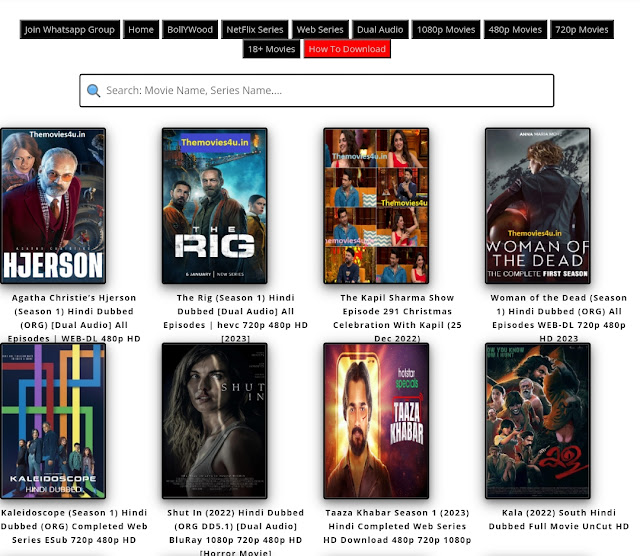640x556 pixels.
Task: Open the Kapil Sharma Show collage thumbnail
Action: pyautogui.click(x=376, y=206)
